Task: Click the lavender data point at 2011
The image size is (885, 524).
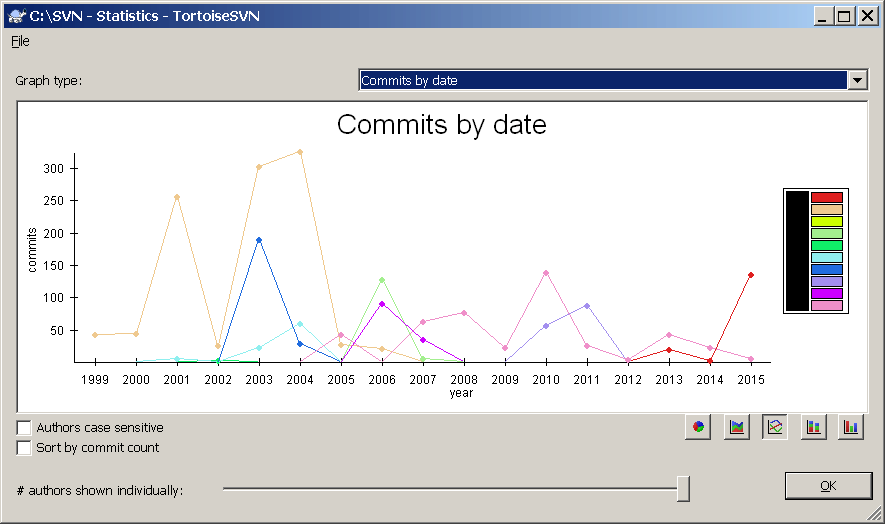Action: coord(587,306)
